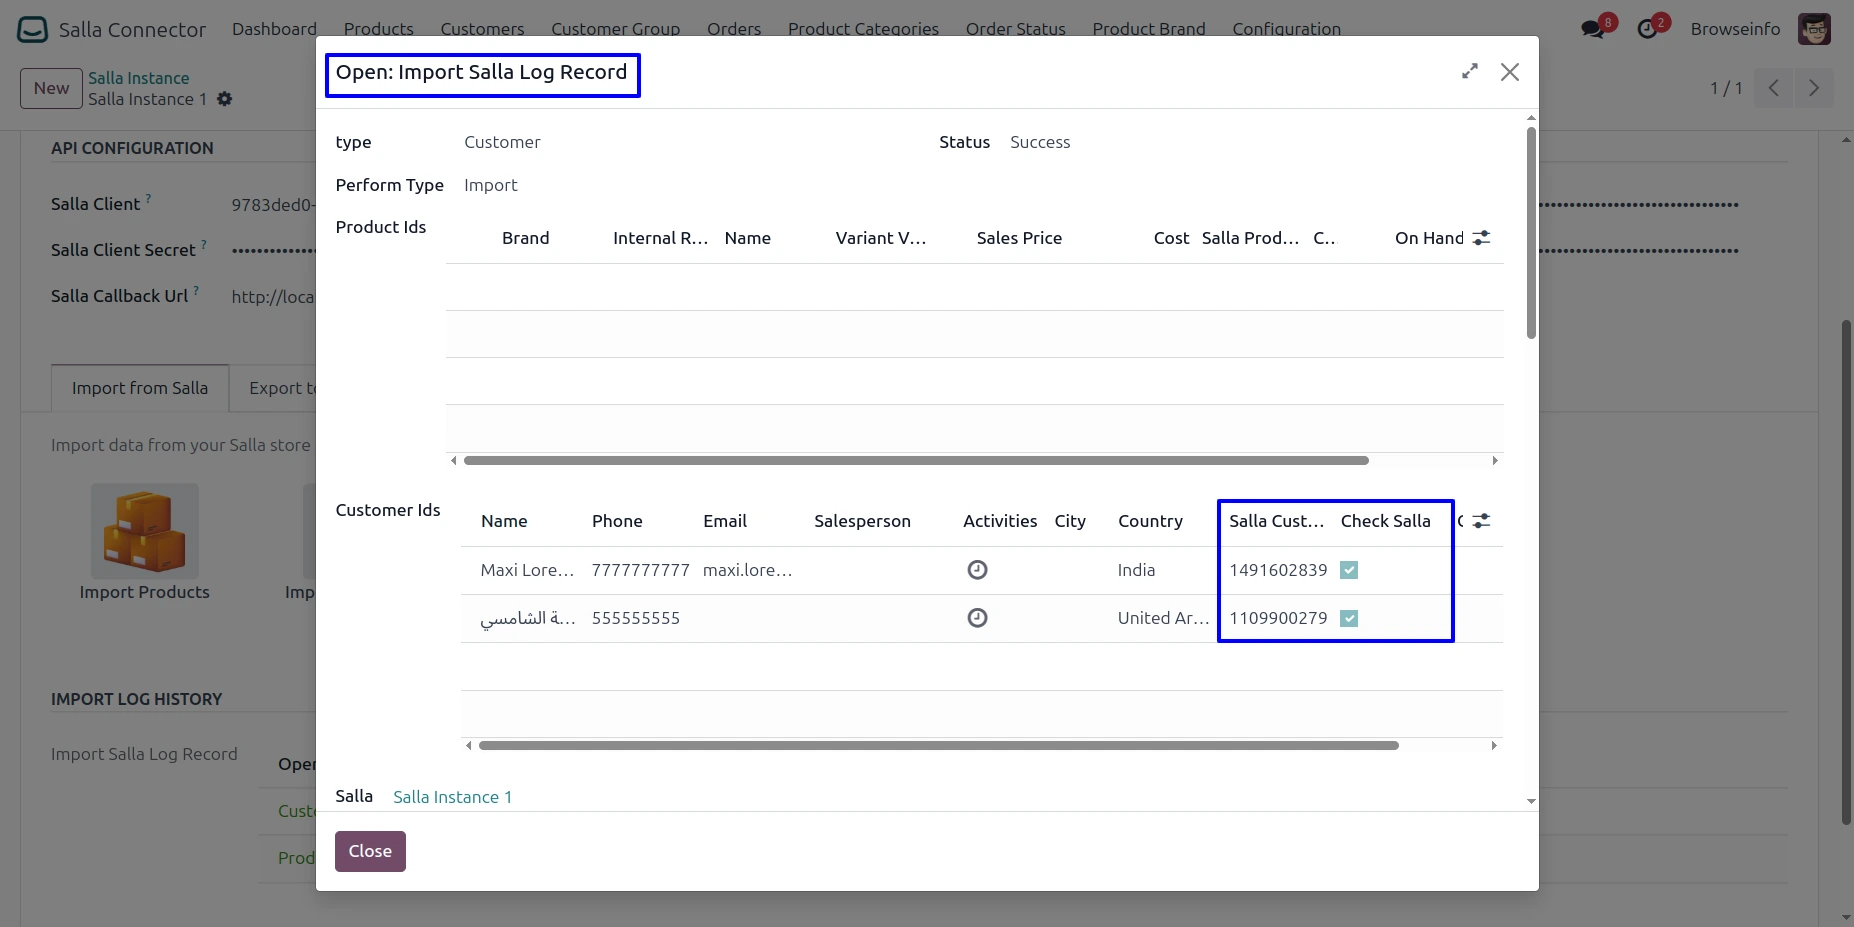Toggle Check Salla checkbox for customer 1491602839
The image size is (1854, 927).
click(1349, 570)
